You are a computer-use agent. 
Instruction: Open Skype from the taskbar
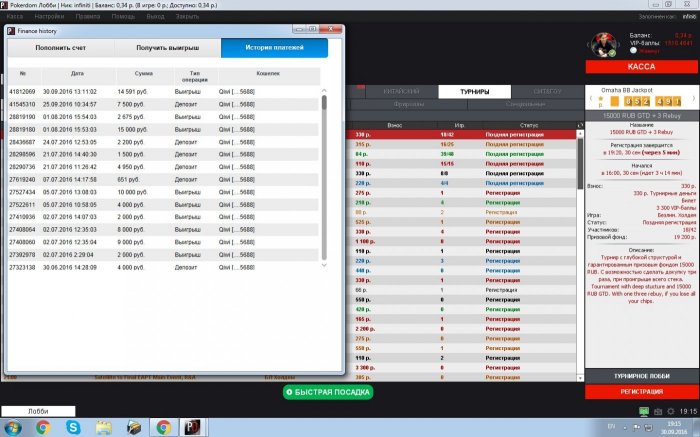73,427
